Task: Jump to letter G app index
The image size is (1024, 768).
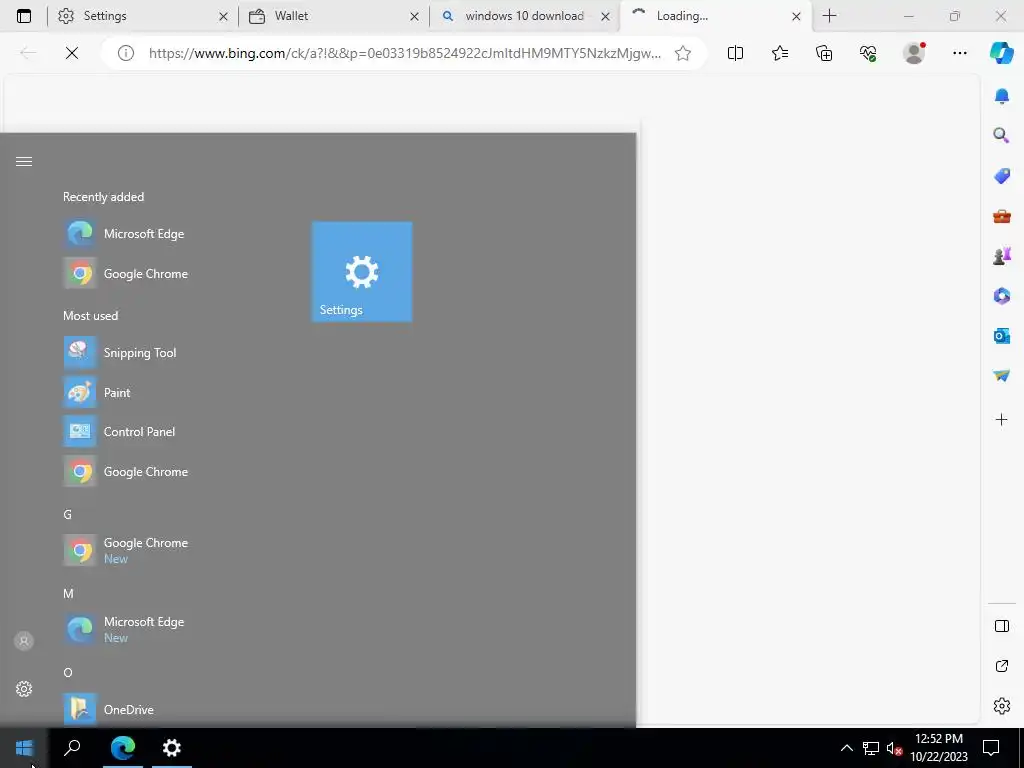Action: [x=67, y=515]
